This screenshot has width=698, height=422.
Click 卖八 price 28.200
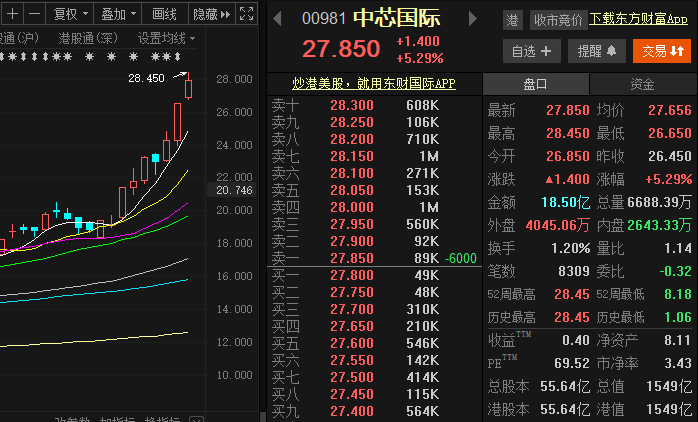point(352,139)
